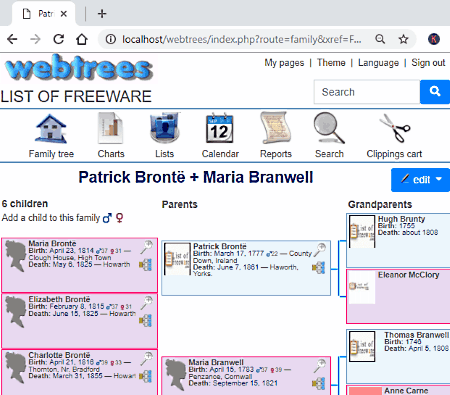Open Thomas Branwell's name link
The width and height of the screenshot is (450, 395).
pyautogui.click(x=417, y=335)
